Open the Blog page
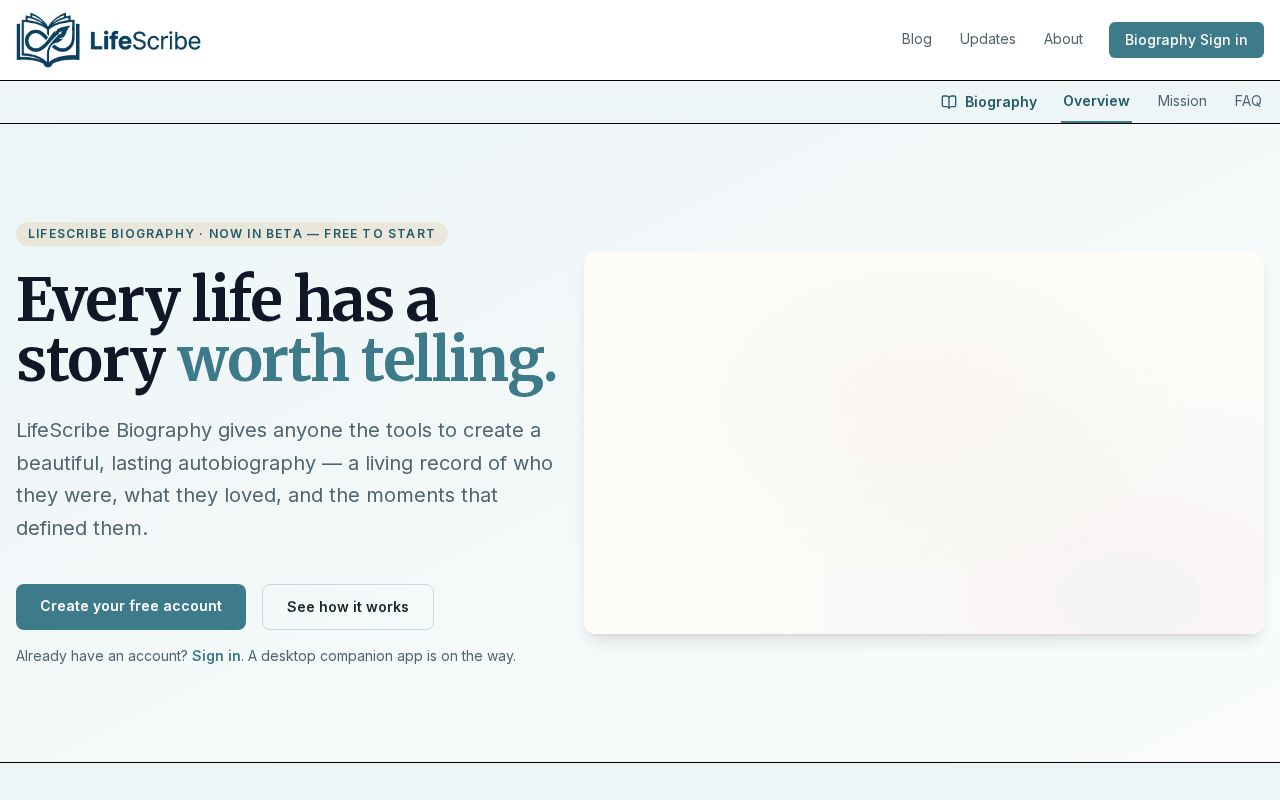 [x=917, y=39]
